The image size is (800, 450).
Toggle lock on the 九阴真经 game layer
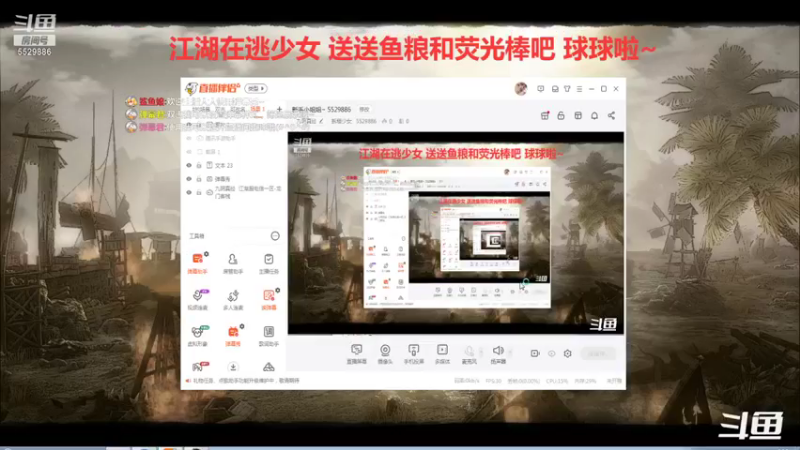coord(199,192)
